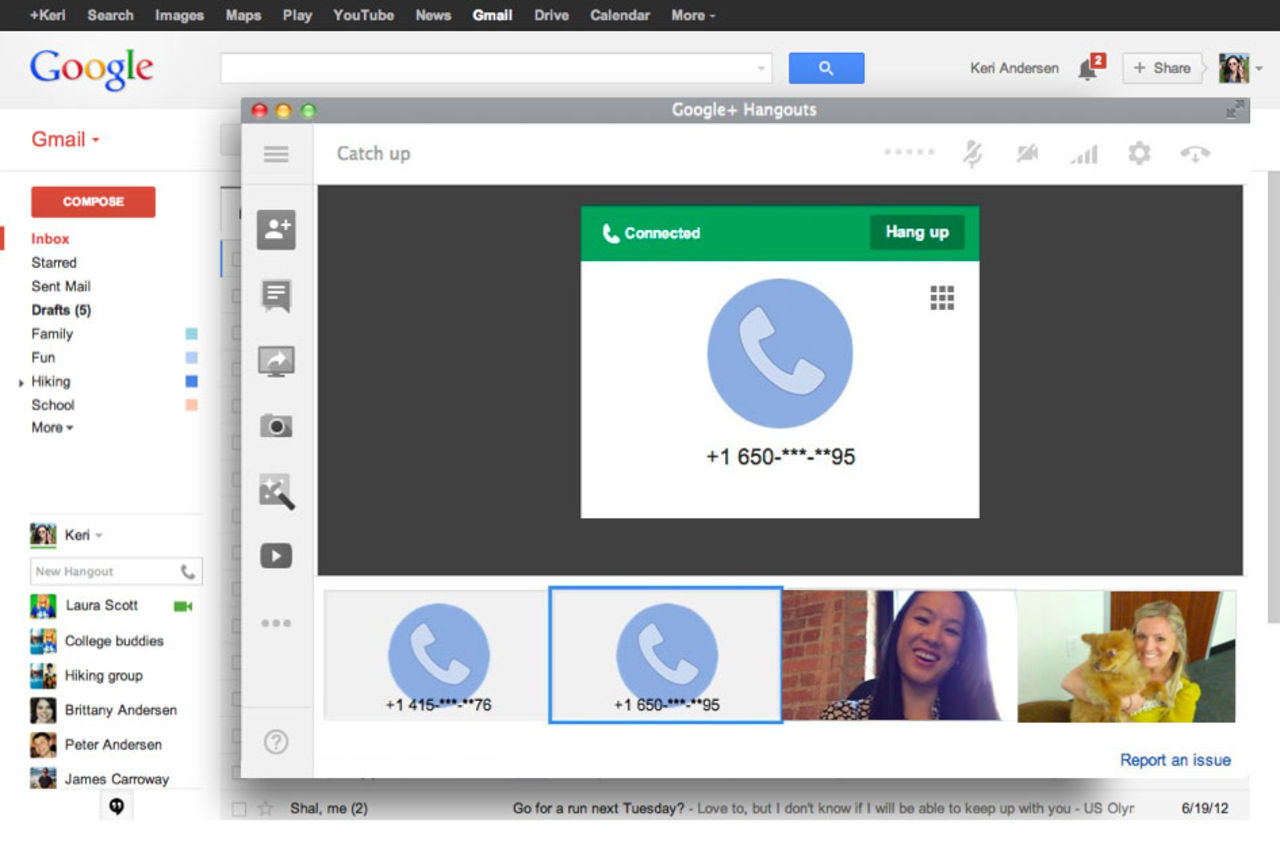The height and width of the screenshot is (862, 1280).
Task: Start a Screenshare from the sidebar
Action: [276, 360]
